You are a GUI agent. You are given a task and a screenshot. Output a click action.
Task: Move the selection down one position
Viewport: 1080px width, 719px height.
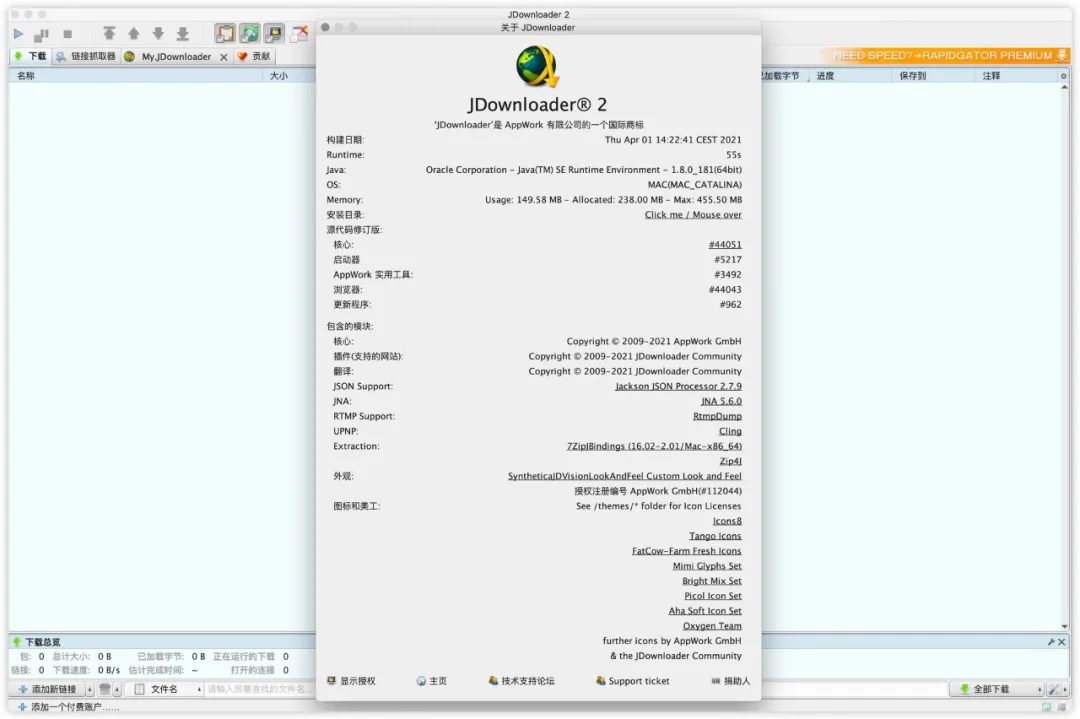pyautogui.click(x=158, y=33)
